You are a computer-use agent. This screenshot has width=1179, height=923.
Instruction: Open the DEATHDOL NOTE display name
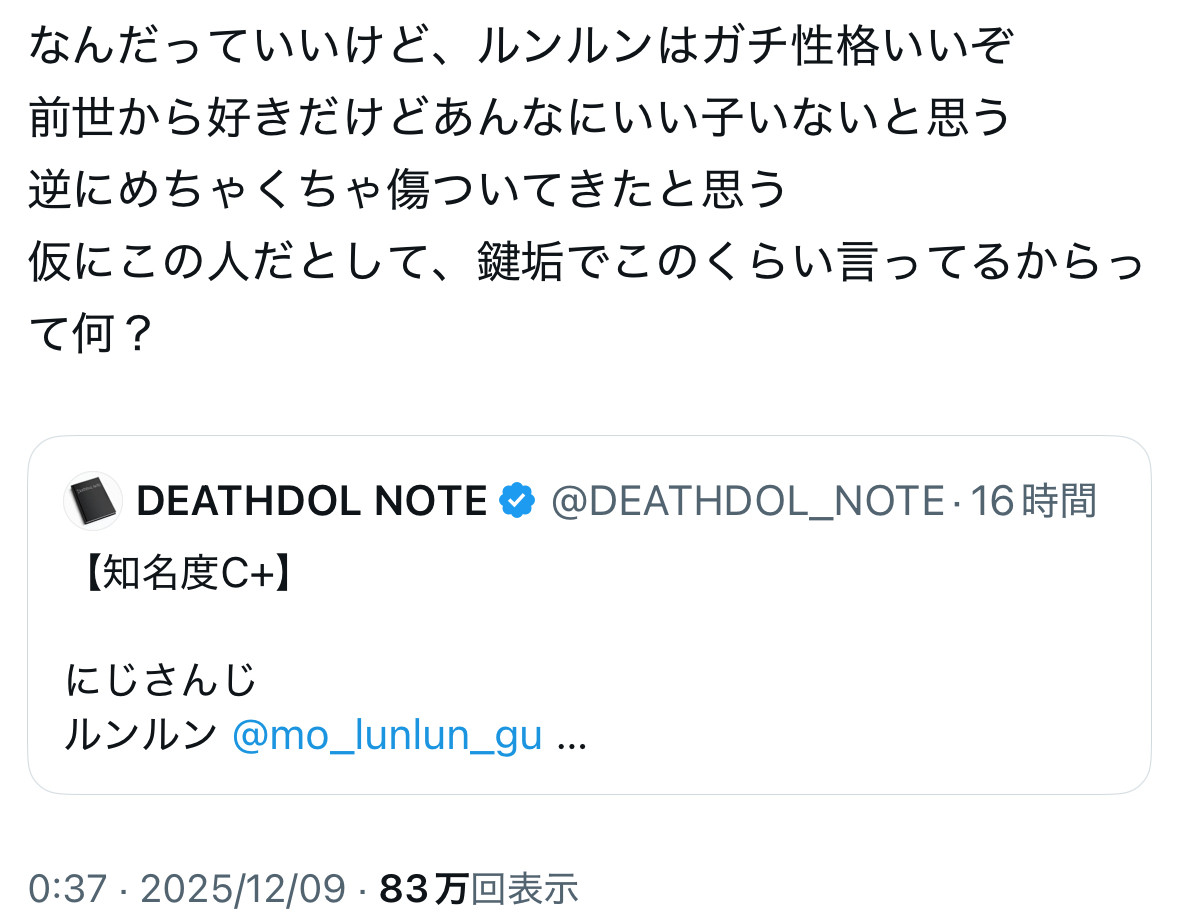311,501
